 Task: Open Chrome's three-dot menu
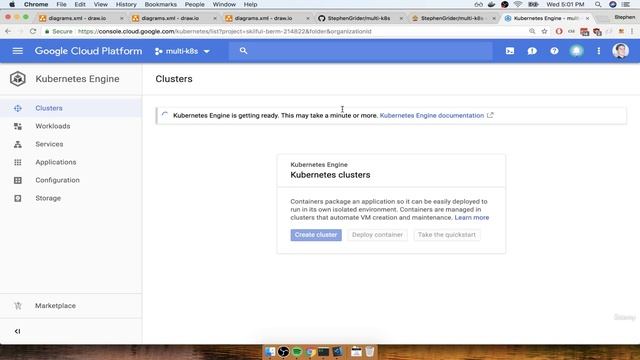(x=632, y=31)
